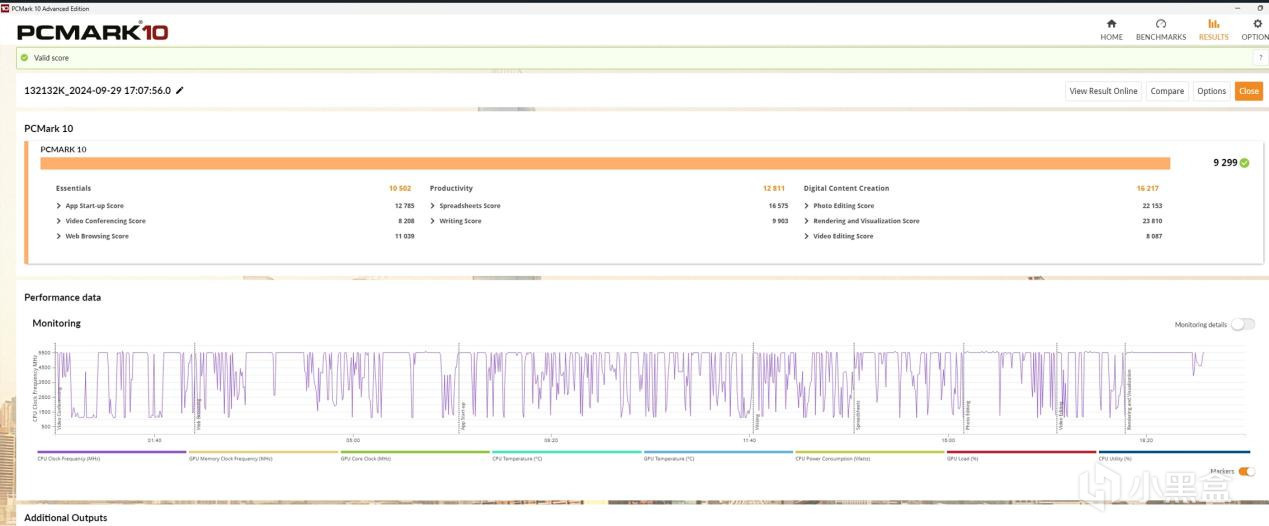1269x526 pixels.
Task: Click the App Start-up chart marker
Action: click(x=463, y=417)
